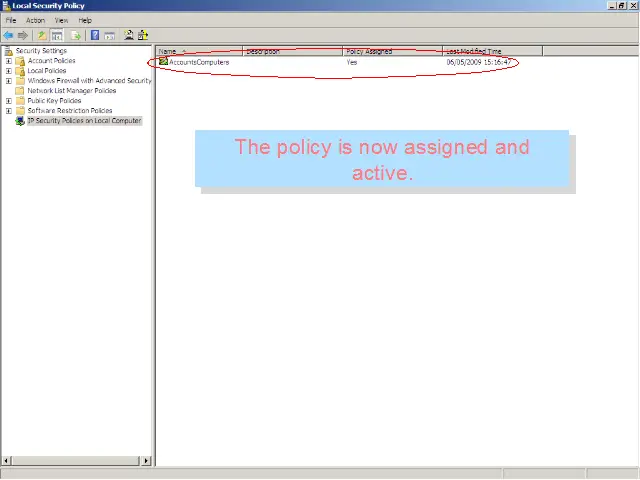Image resolution: width=640 pixels, height=480 pixels.
Task: Toggle the Show/Hide Console Tree icon
Action: pos(57,35)
